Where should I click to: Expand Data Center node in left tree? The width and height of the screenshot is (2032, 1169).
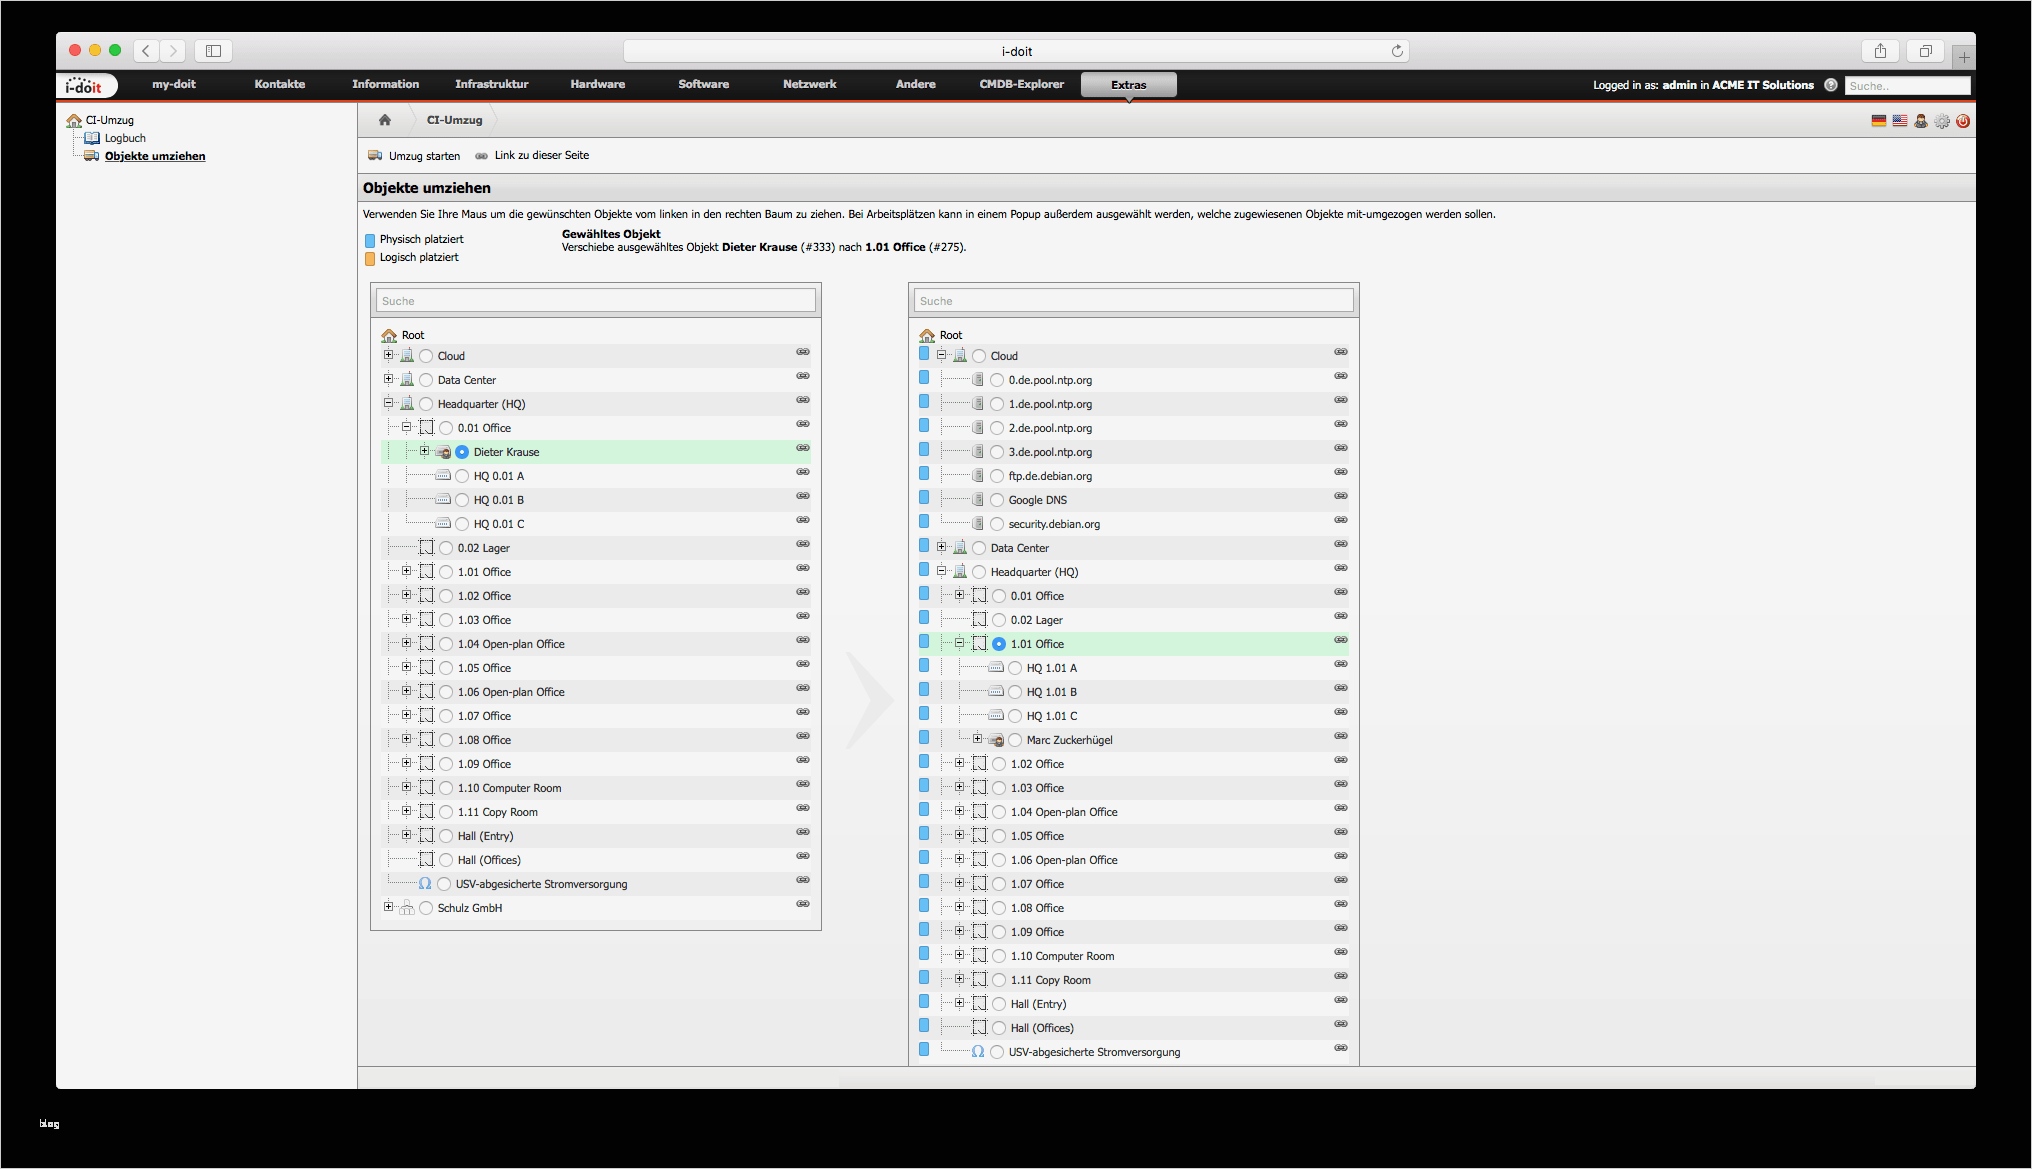pyautogui.click(x=389, y=379)
